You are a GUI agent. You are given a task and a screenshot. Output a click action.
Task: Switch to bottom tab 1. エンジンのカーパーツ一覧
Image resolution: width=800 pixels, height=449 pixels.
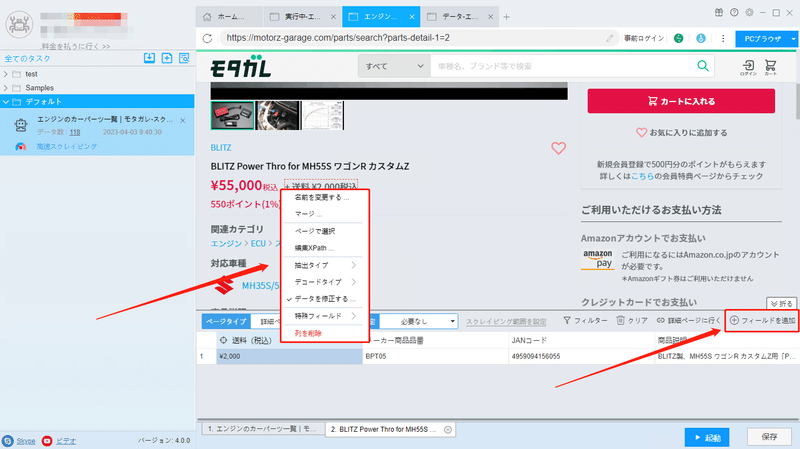click(x=262, y=429)
